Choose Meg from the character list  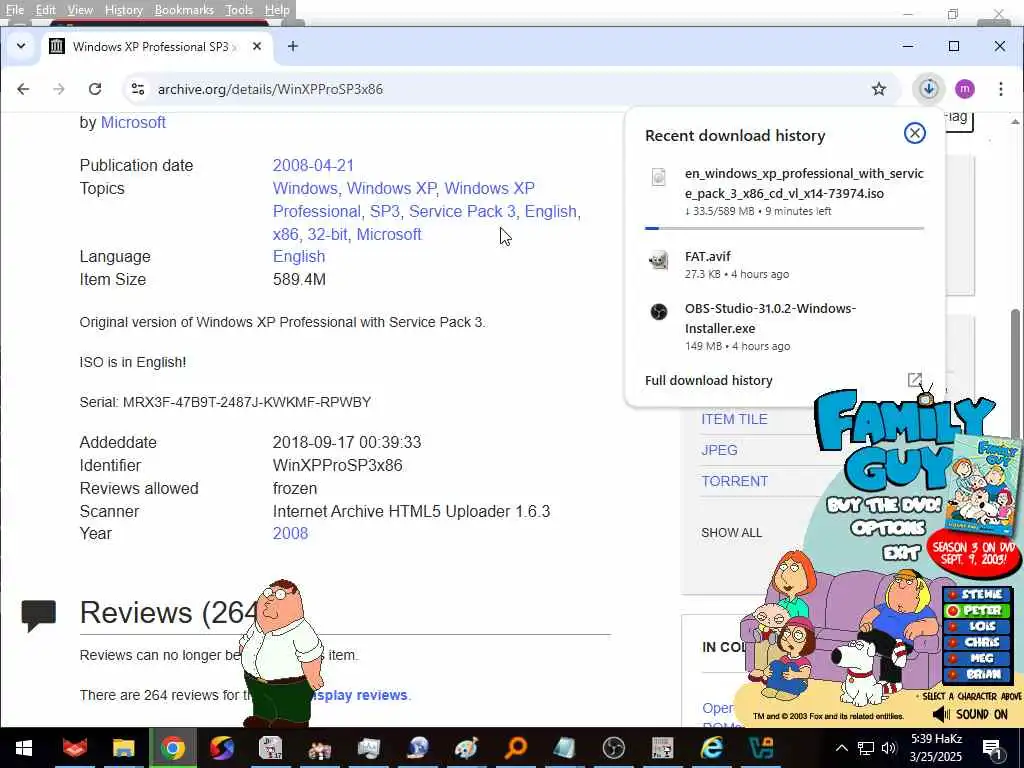click(x=976, y=658)
